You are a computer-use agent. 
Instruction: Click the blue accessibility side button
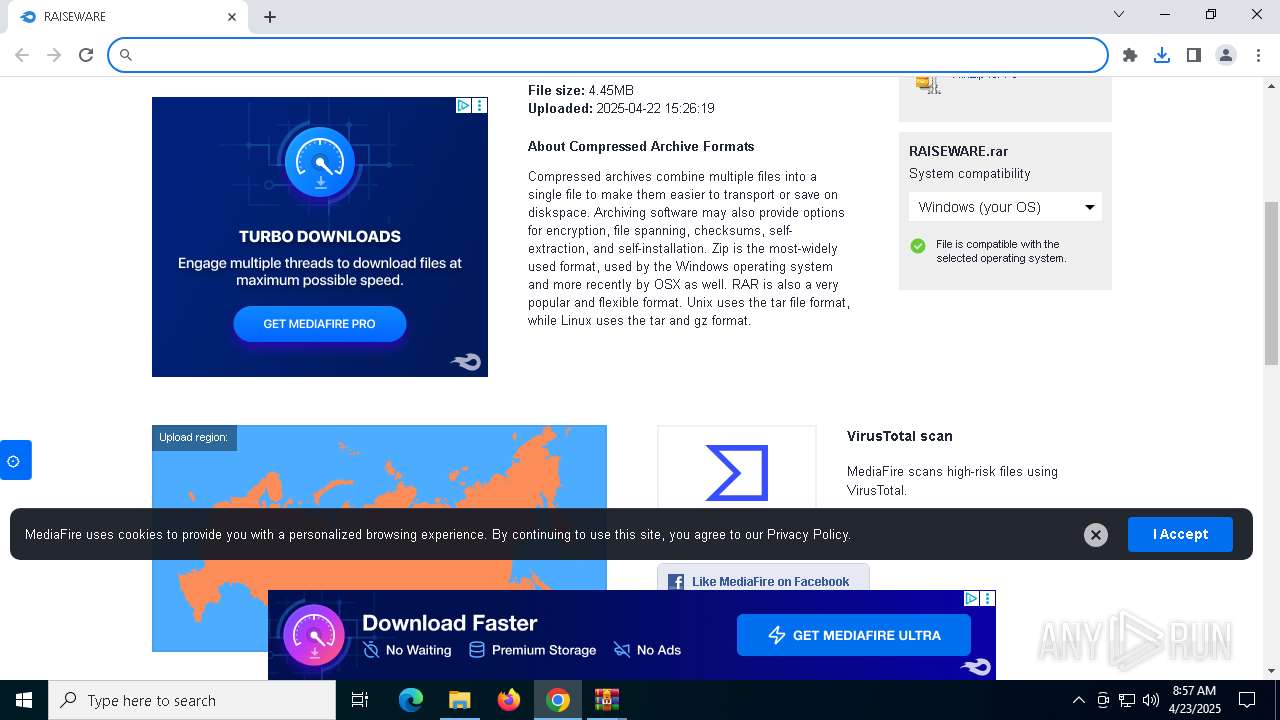14,461
